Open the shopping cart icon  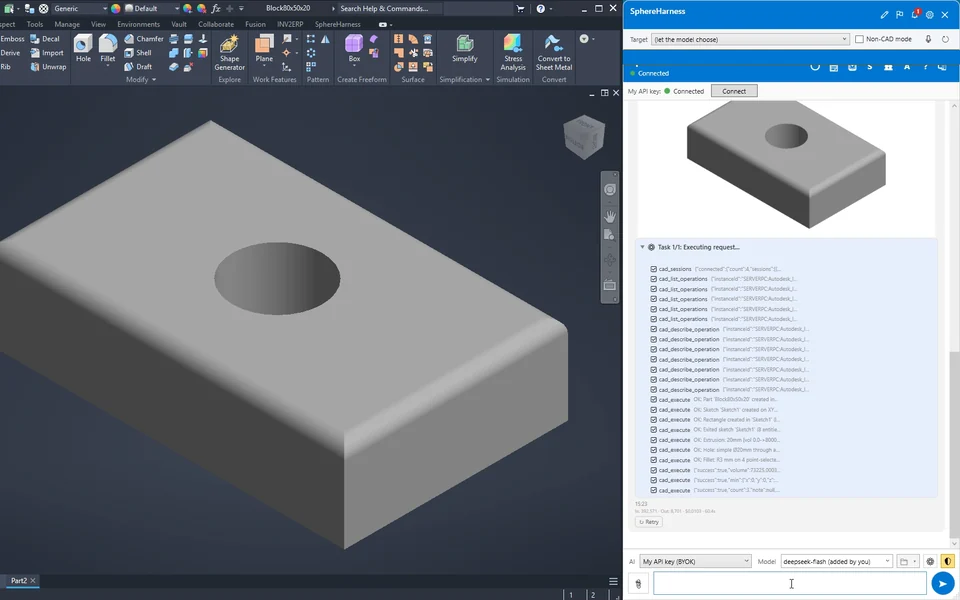point(520,9)
